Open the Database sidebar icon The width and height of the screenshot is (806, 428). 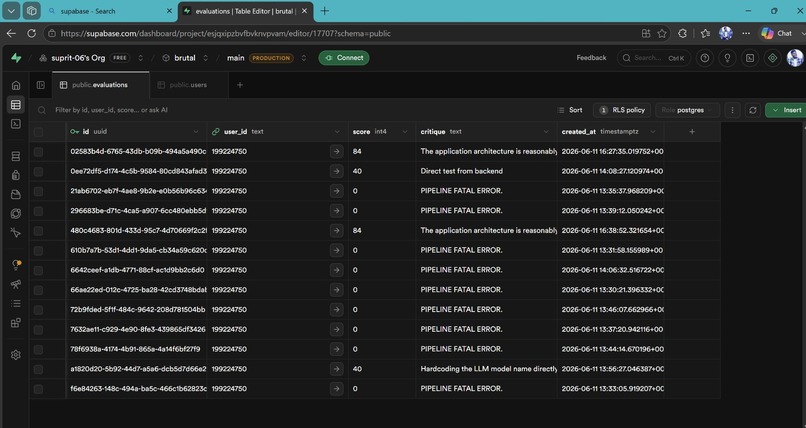click(x=16, y=156)
